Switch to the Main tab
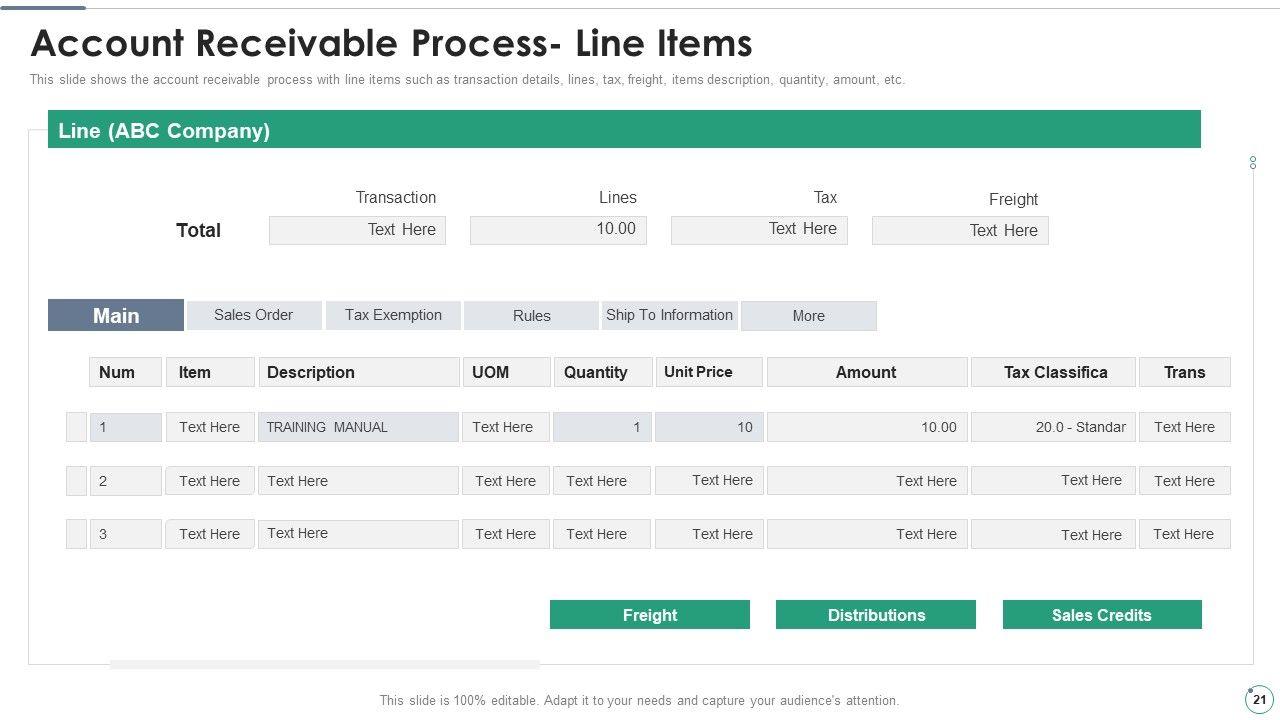1280x720 pixels. (x=116, y=315)
